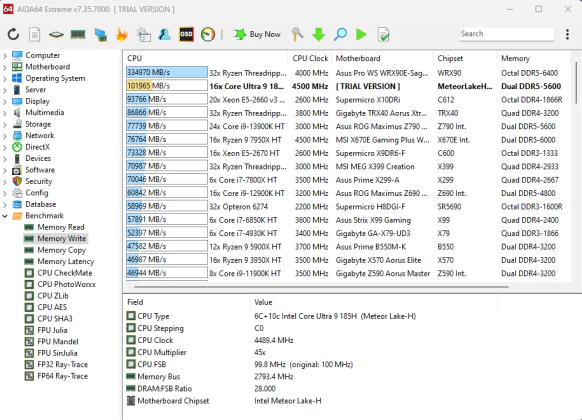
Task: Open the Memory Write benchmark
Action: click(x=61, y=239)
